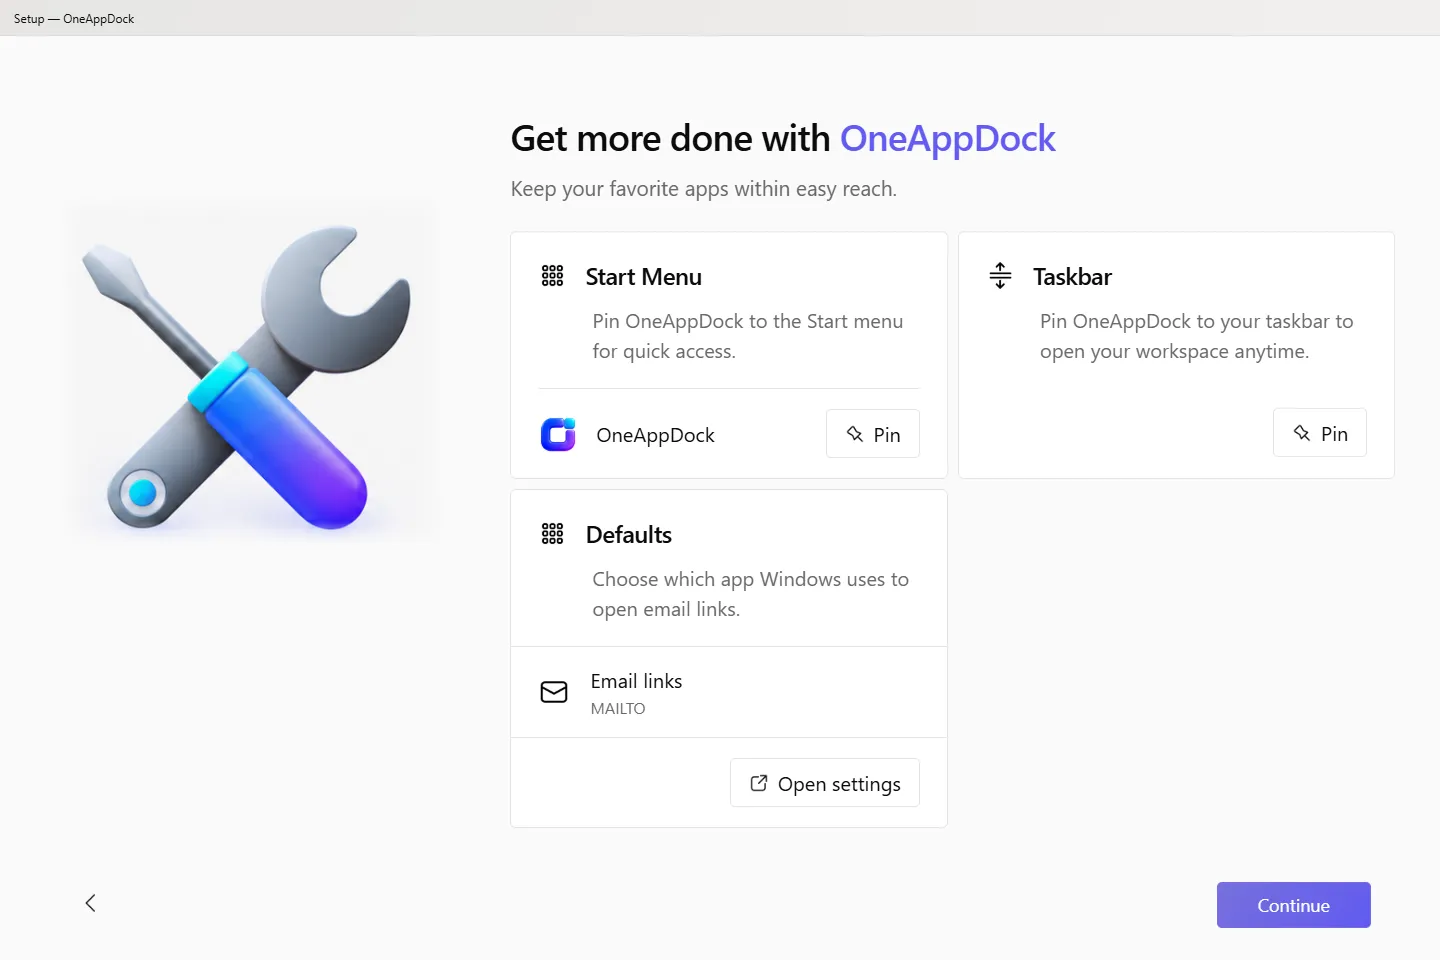Click the Start Menu heading
Image resolution: width=1440 pixels, height=960 pixels.
[644, 277]
